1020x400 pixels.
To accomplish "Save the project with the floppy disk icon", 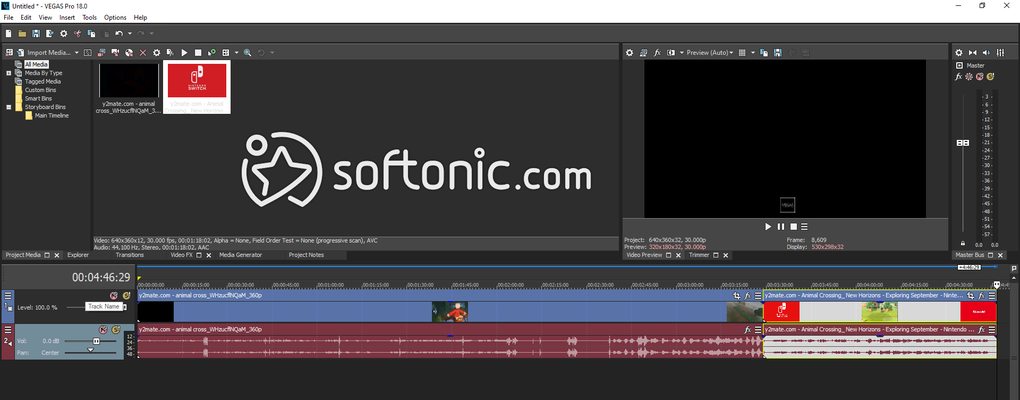I will click(36, 33).
